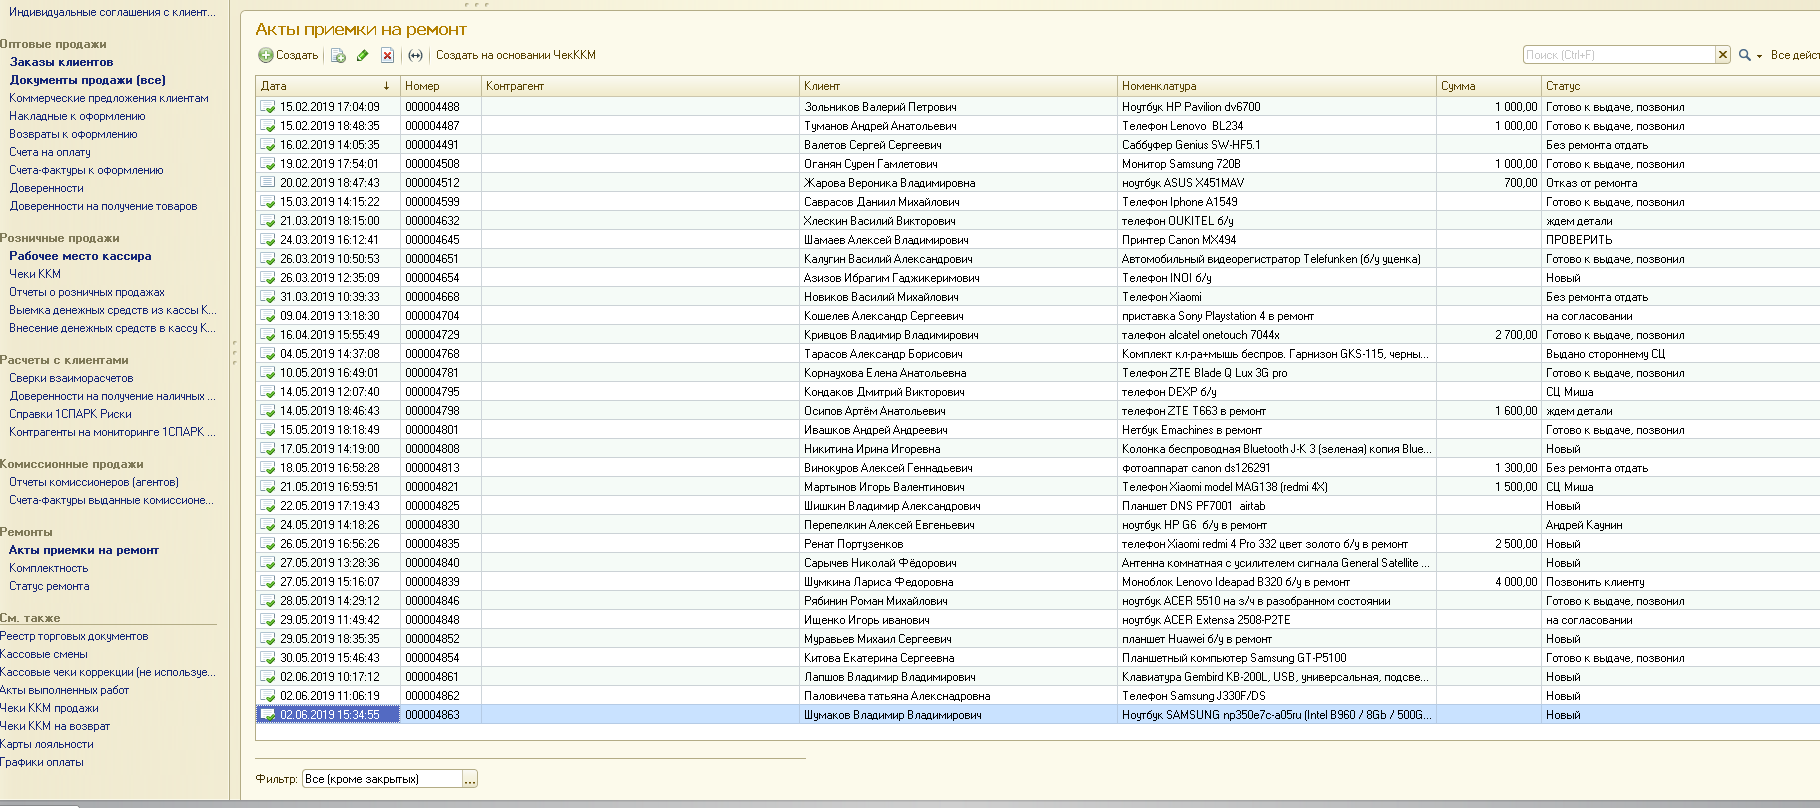Viewport: 1820px width, 808px height.
Task: Click into the Поиск search field
Action: coord(1618,55)
